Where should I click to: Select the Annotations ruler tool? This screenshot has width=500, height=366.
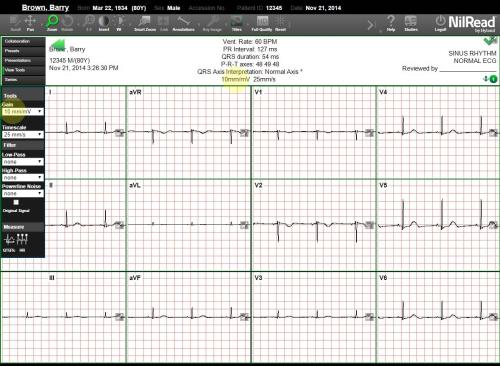coord(183,23)
